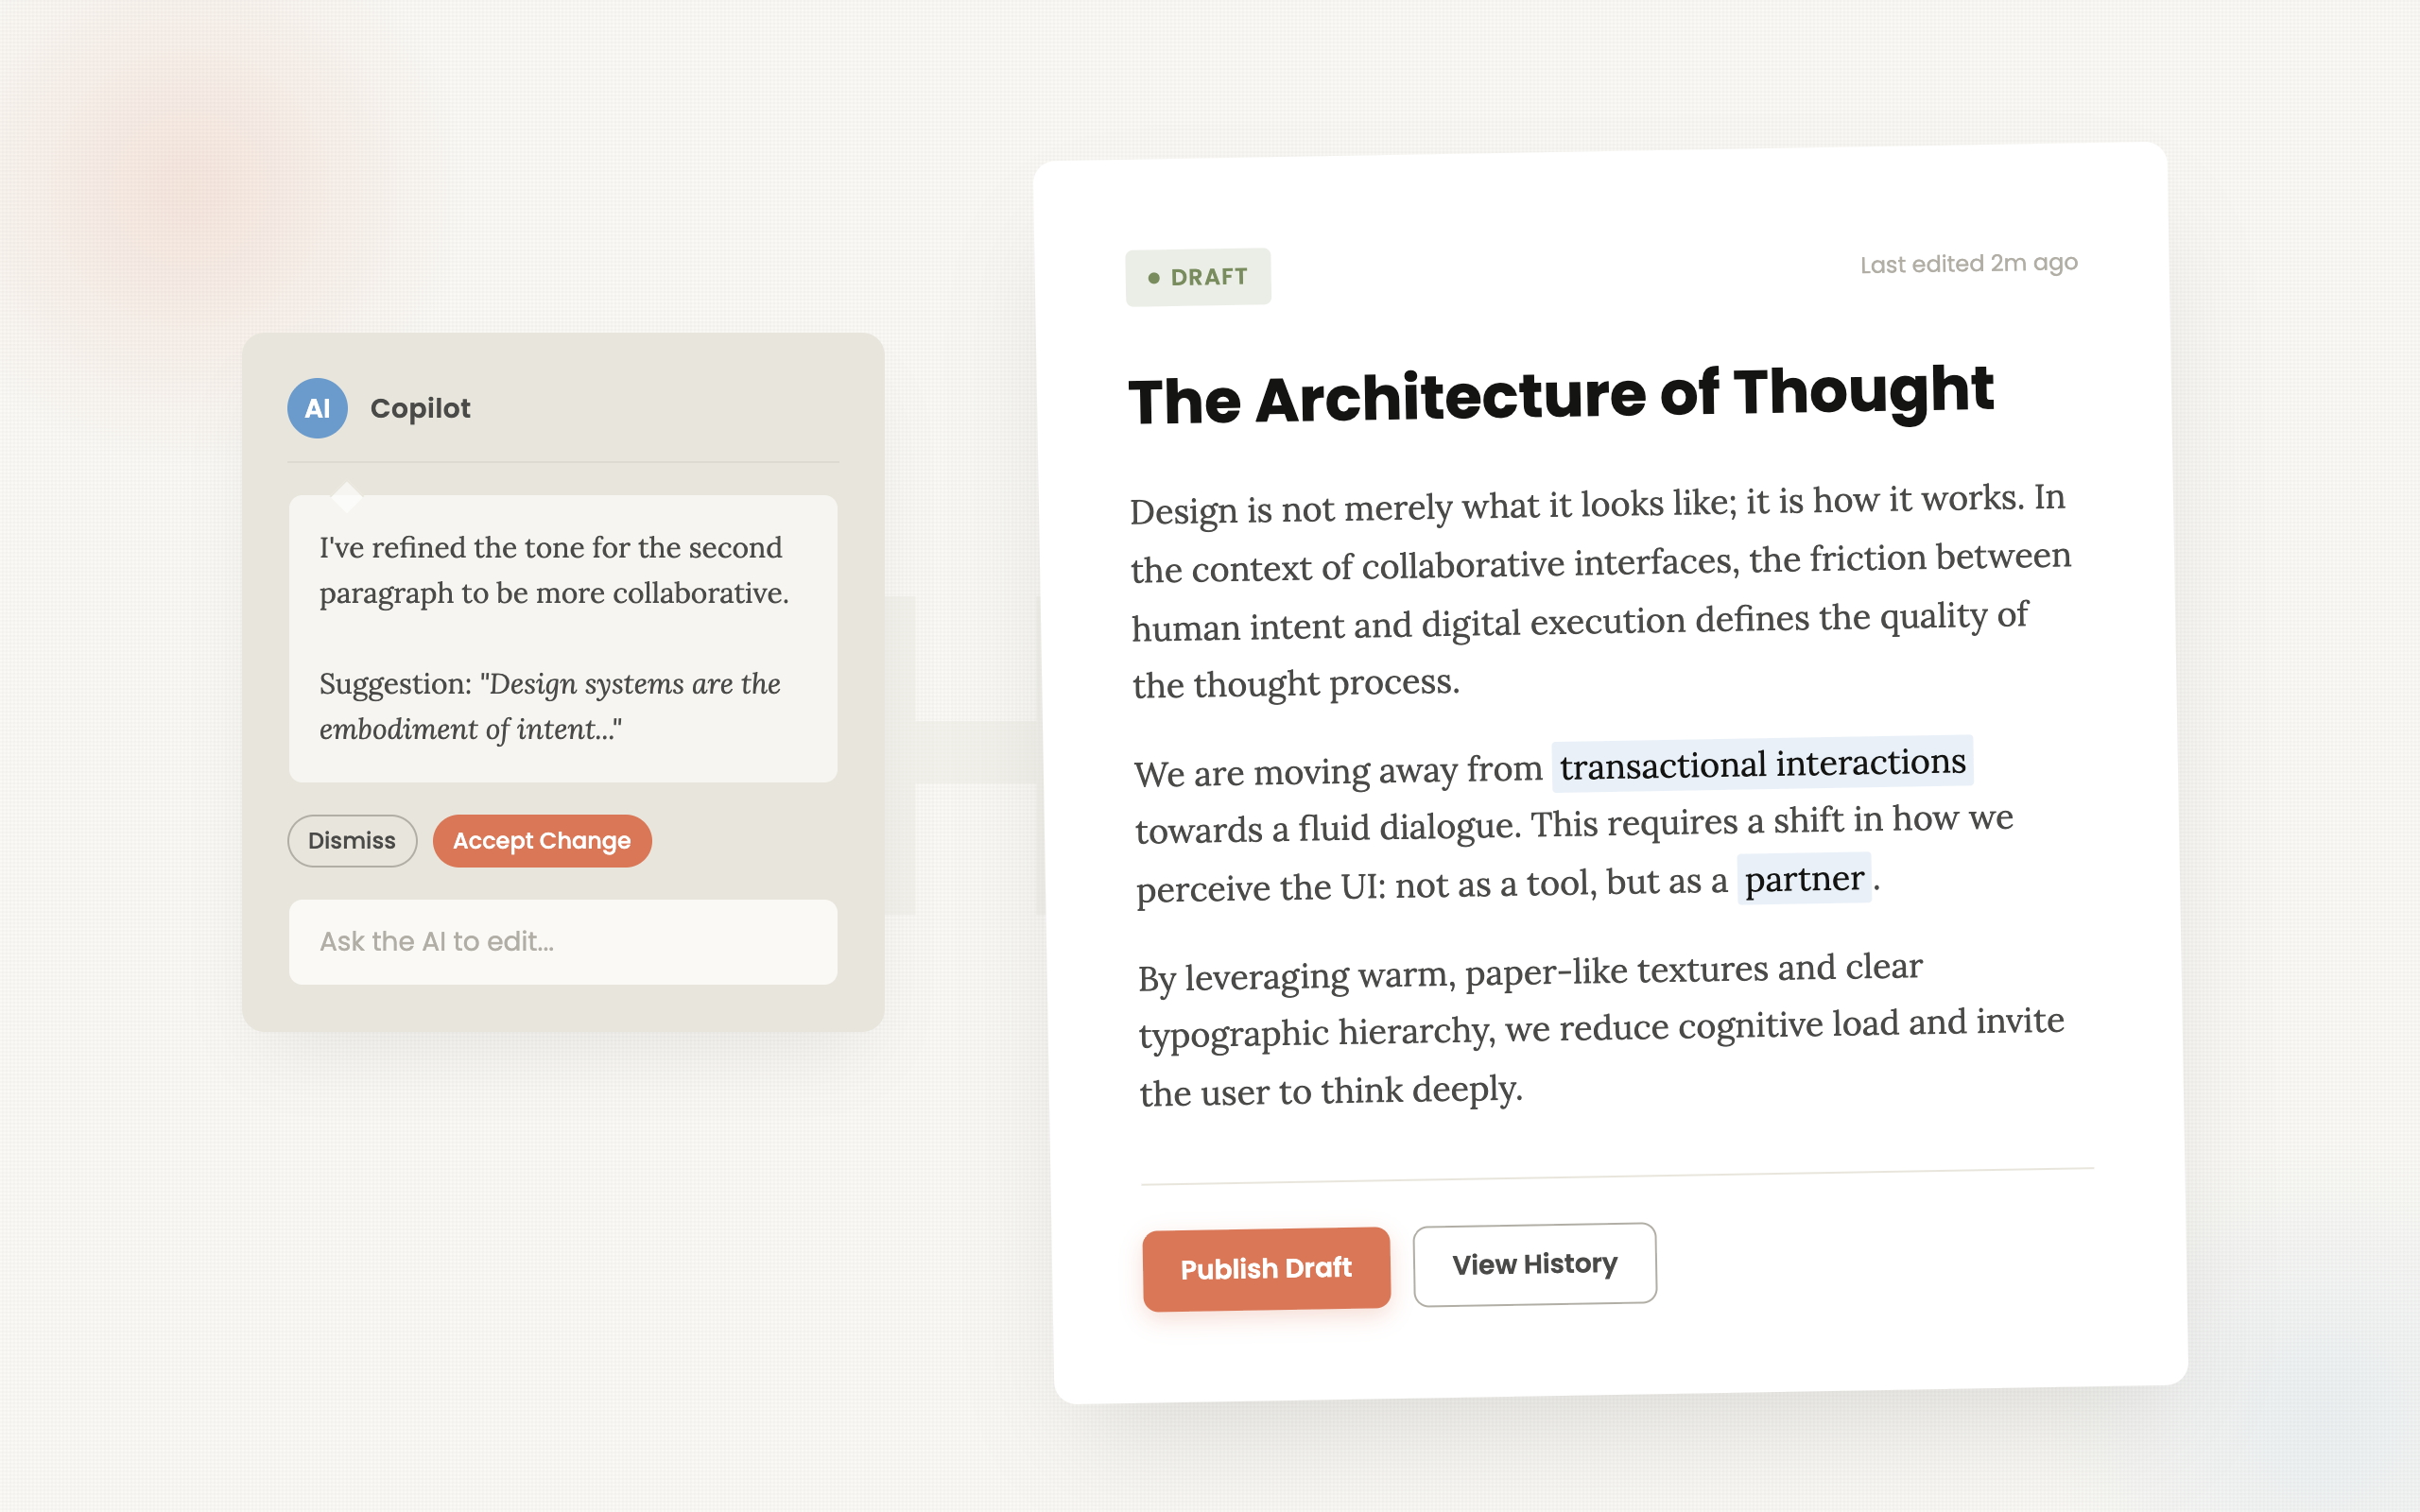Click the speech bubble pointer diamond
The image size is (2420, 1512).
coord(347,494)
